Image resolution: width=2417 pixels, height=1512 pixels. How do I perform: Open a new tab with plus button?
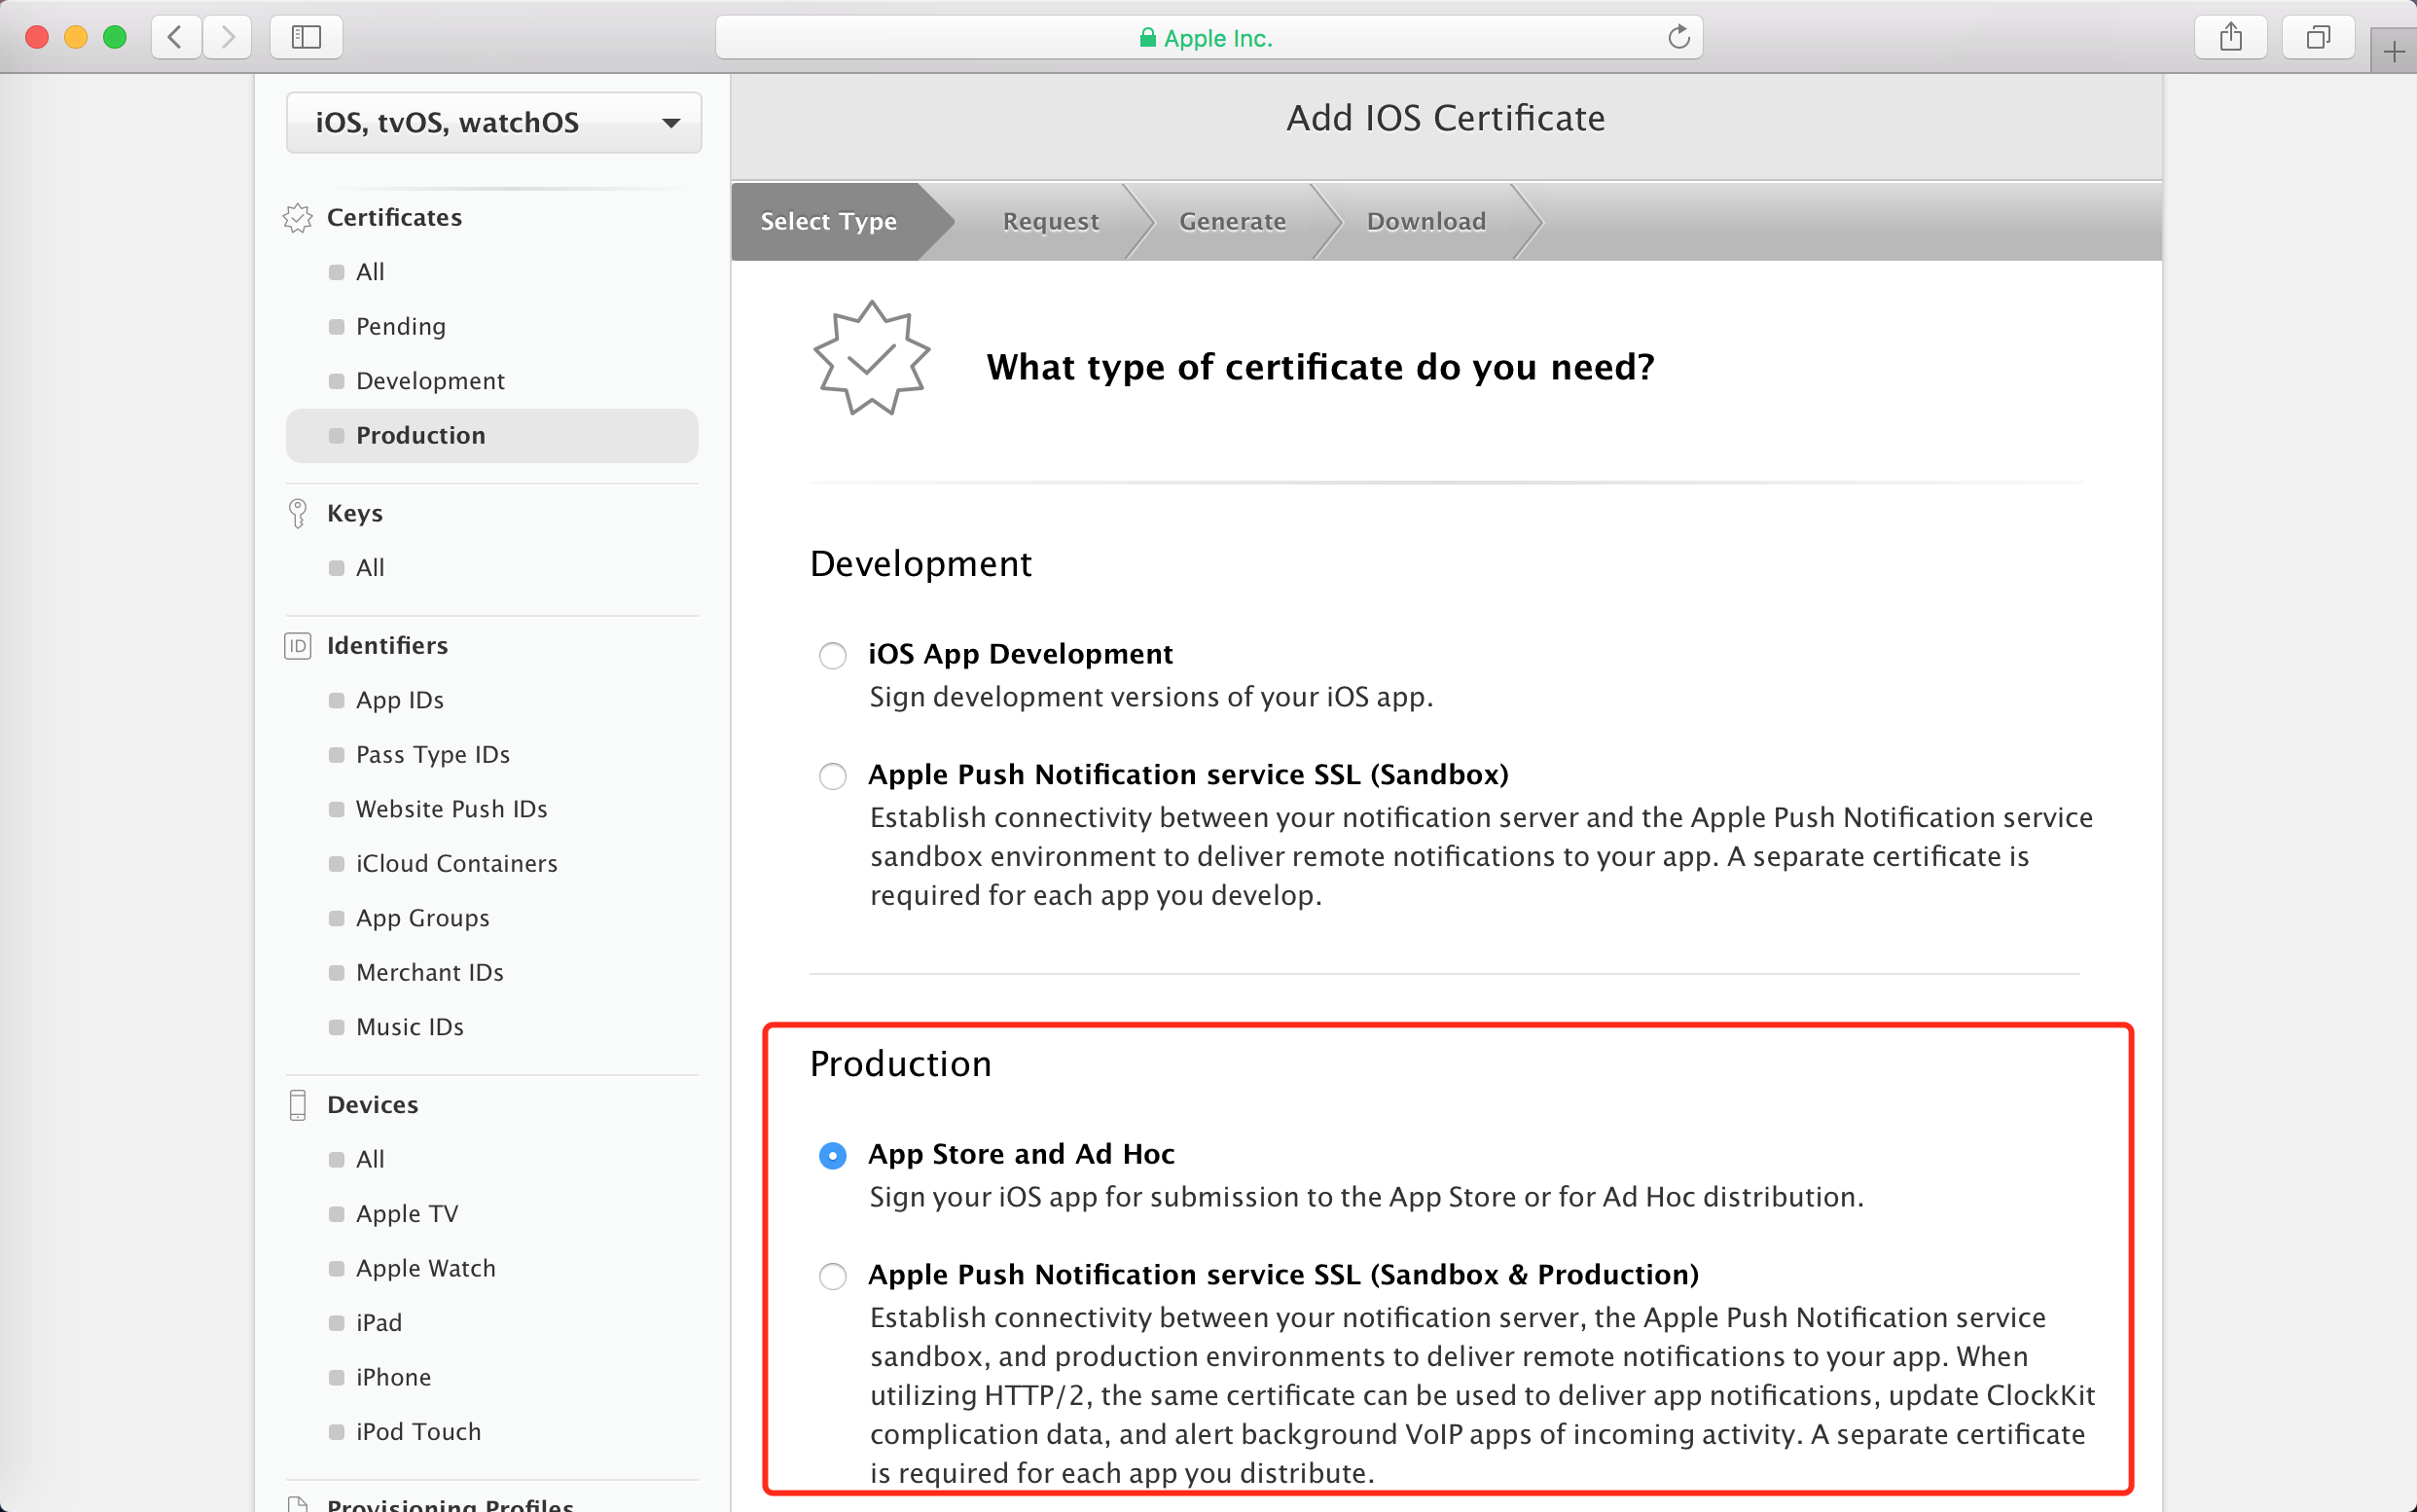pyautogui.click(x=2394, y=51)
